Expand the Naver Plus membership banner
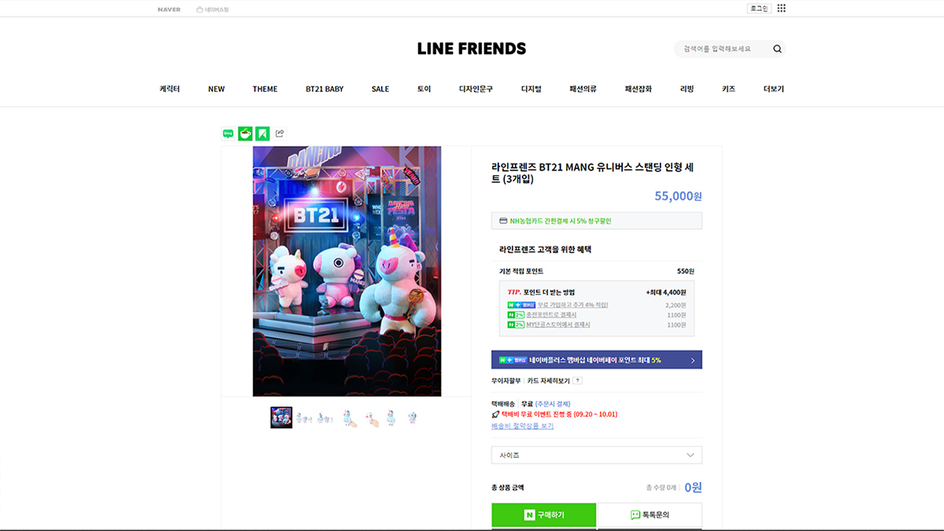The image size is (944, 531). 597,360
